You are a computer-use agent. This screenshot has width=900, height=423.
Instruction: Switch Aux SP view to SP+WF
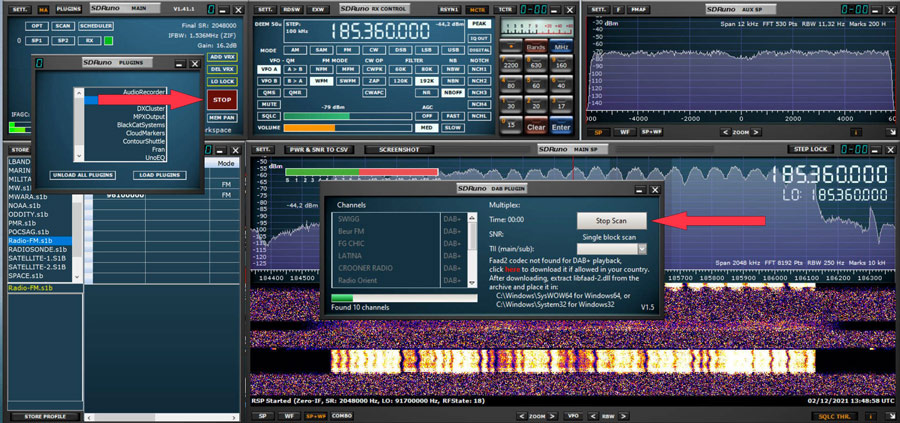pyautogui.click(x=651, y=132)
